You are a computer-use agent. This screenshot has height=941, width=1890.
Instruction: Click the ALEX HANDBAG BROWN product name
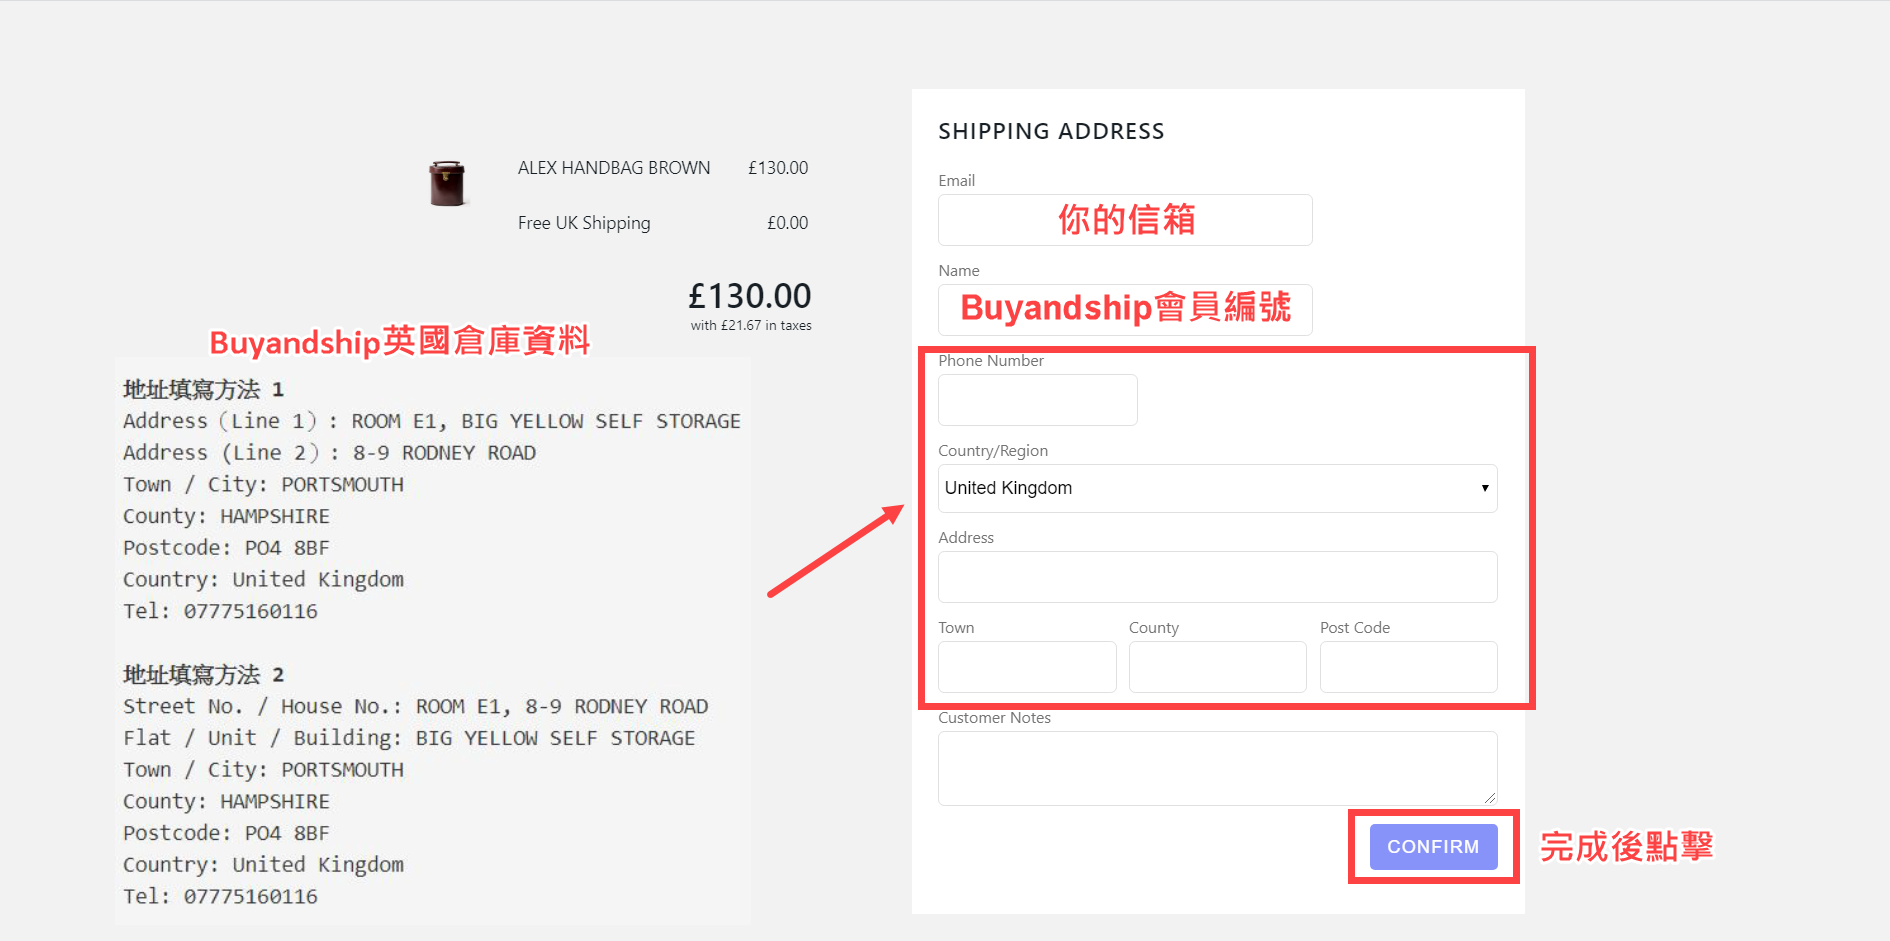click(x=614, y=168)
